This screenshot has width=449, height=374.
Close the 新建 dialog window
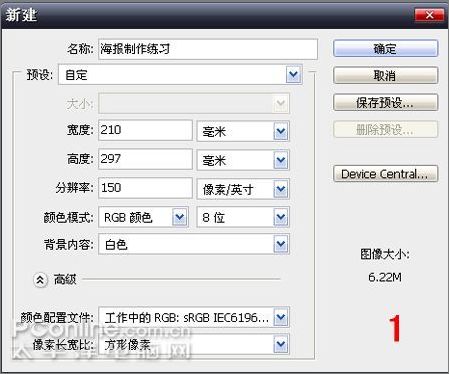point(429,15)
